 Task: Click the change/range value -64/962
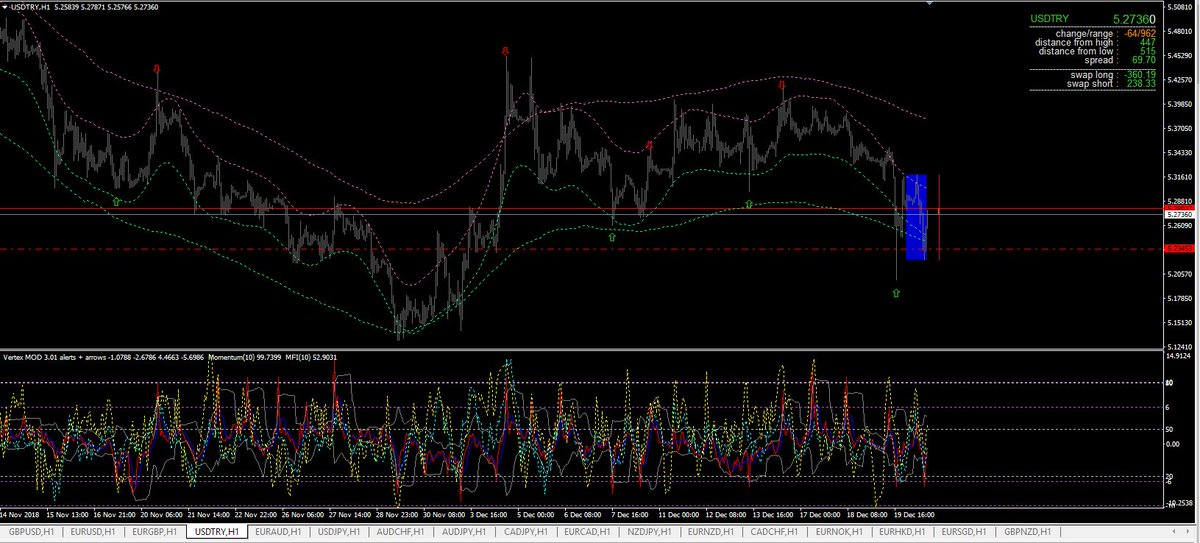point(1139,34)
